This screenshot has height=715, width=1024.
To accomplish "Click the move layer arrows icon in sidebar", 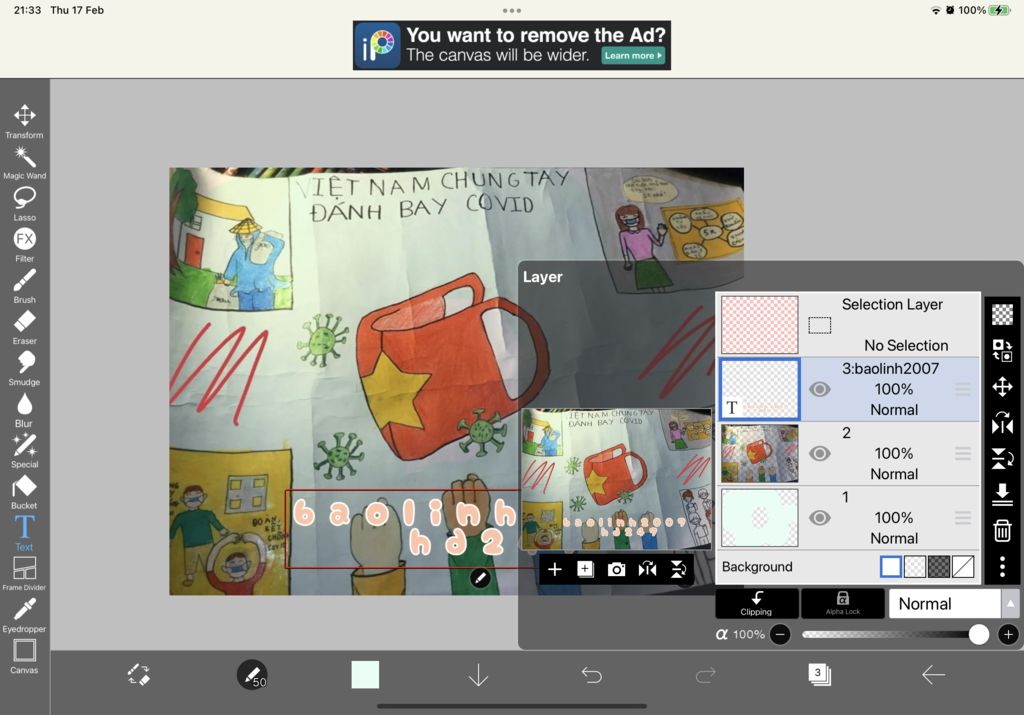I will [1002, 387].
